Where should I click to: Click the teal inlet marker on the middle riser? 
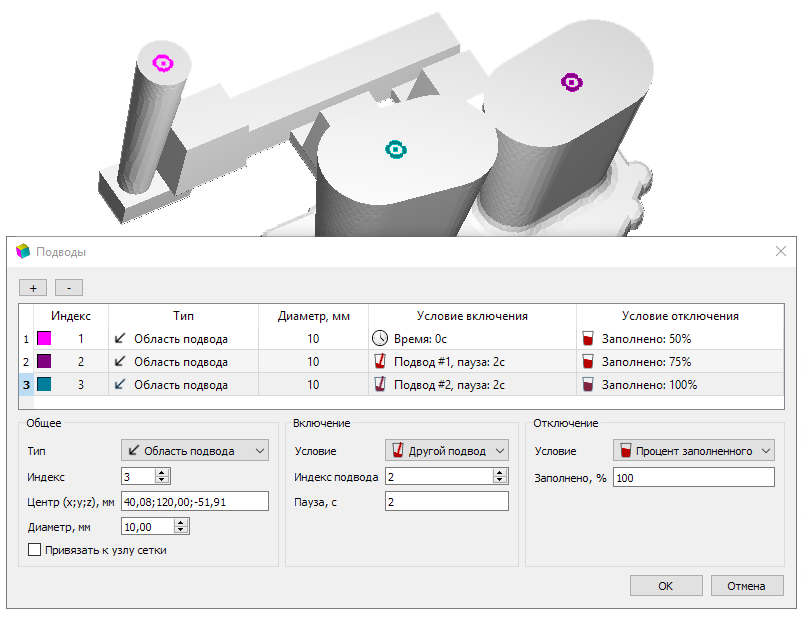click(396, 150)
